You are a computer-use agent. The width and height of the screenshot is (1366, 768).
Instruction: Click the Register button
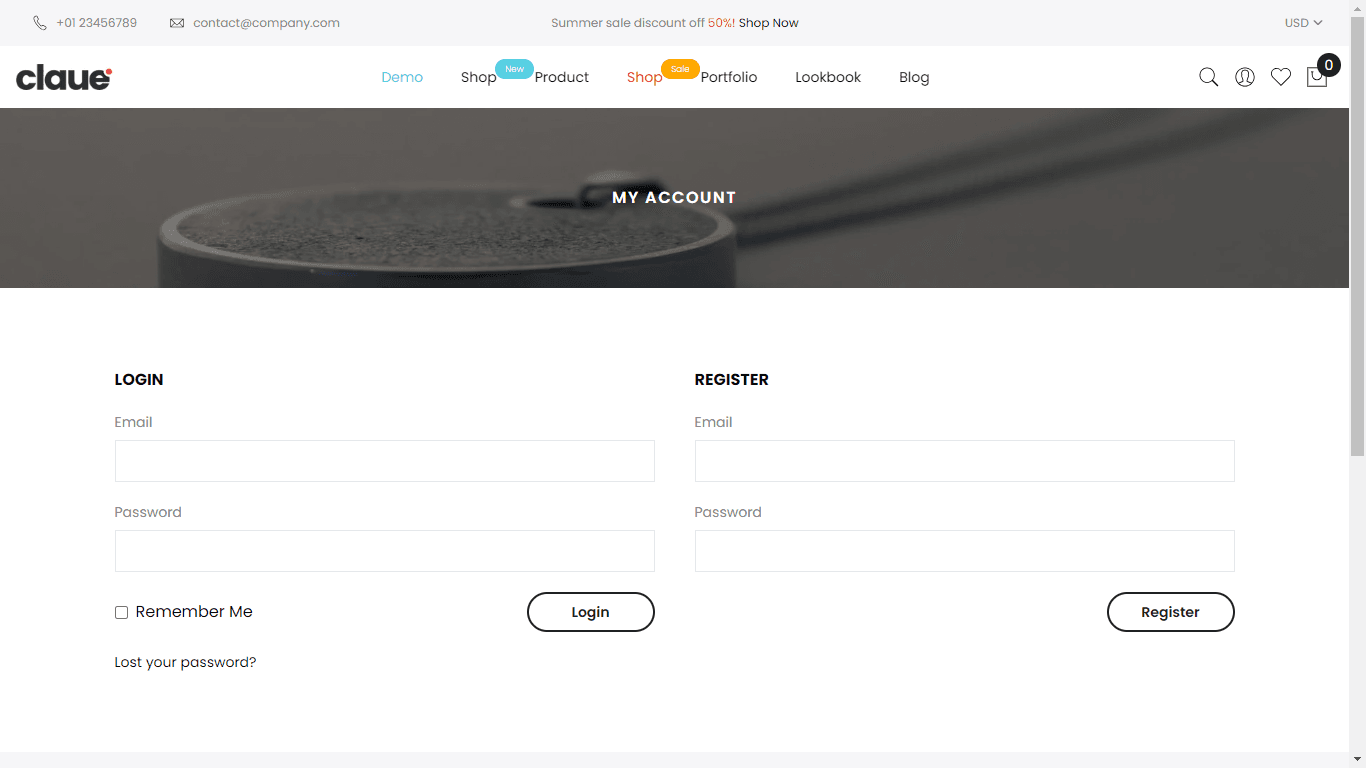click(1171, 612)
